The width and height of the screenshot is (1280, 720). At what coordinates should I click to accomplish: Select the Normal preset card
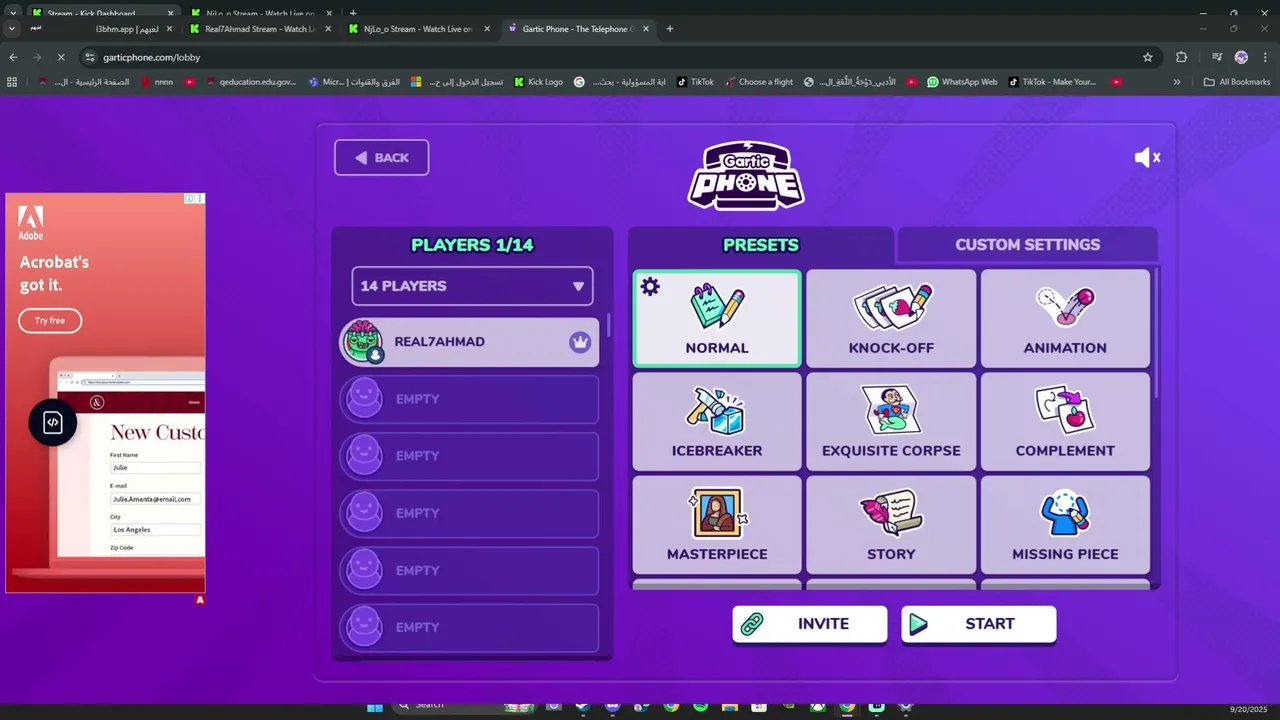pos(717,319)
